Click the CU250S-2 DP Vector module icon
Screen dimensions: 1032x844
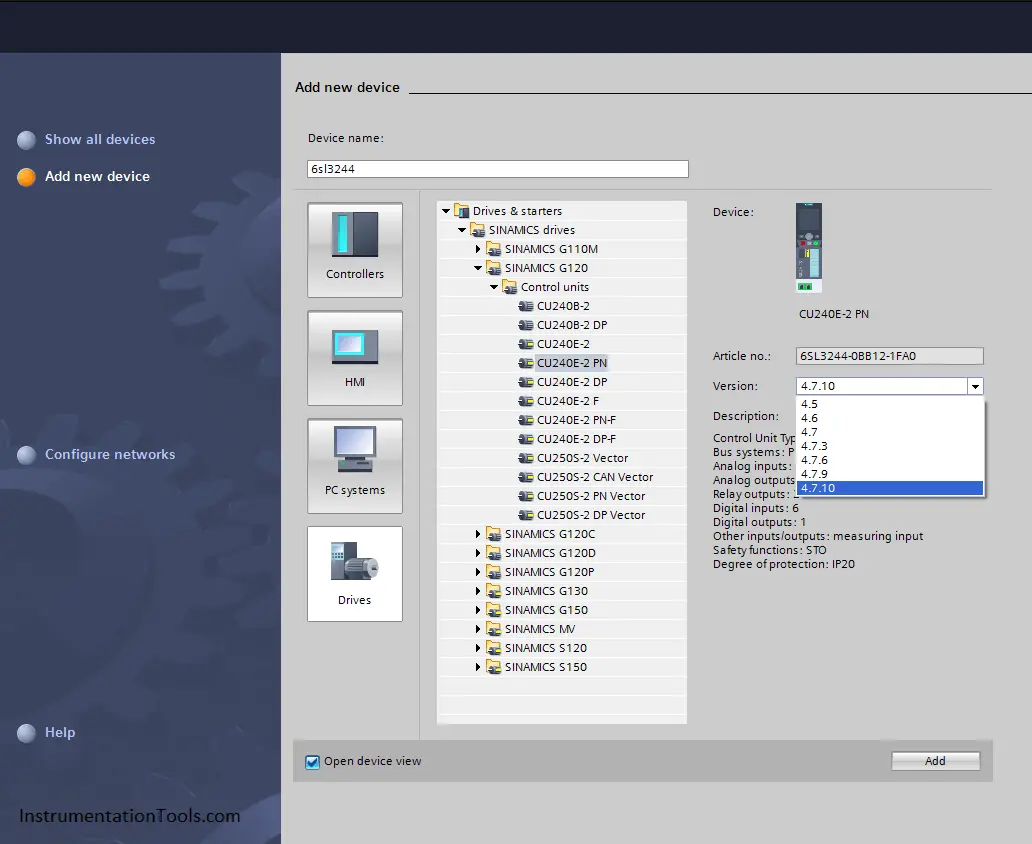coord(526,515)
